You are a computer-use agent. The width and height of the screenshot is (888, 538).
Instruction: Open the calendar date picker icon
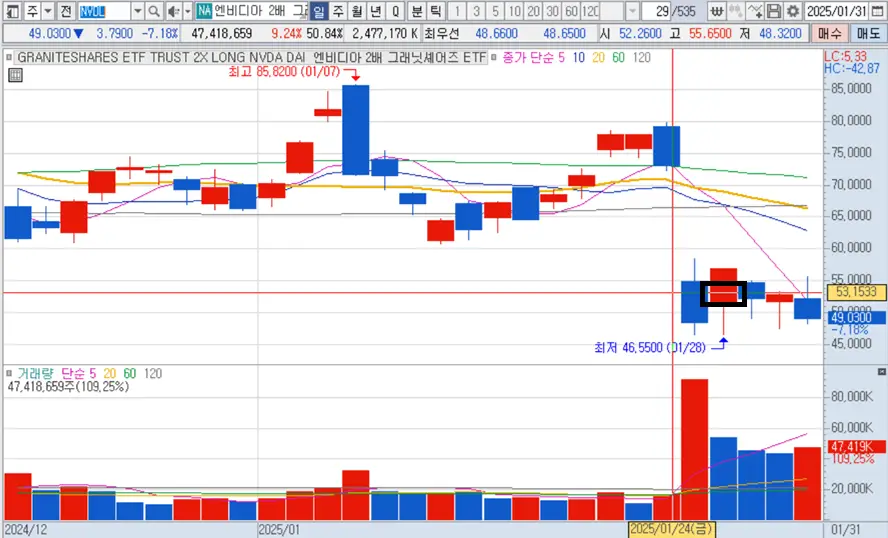click(877, 11)
